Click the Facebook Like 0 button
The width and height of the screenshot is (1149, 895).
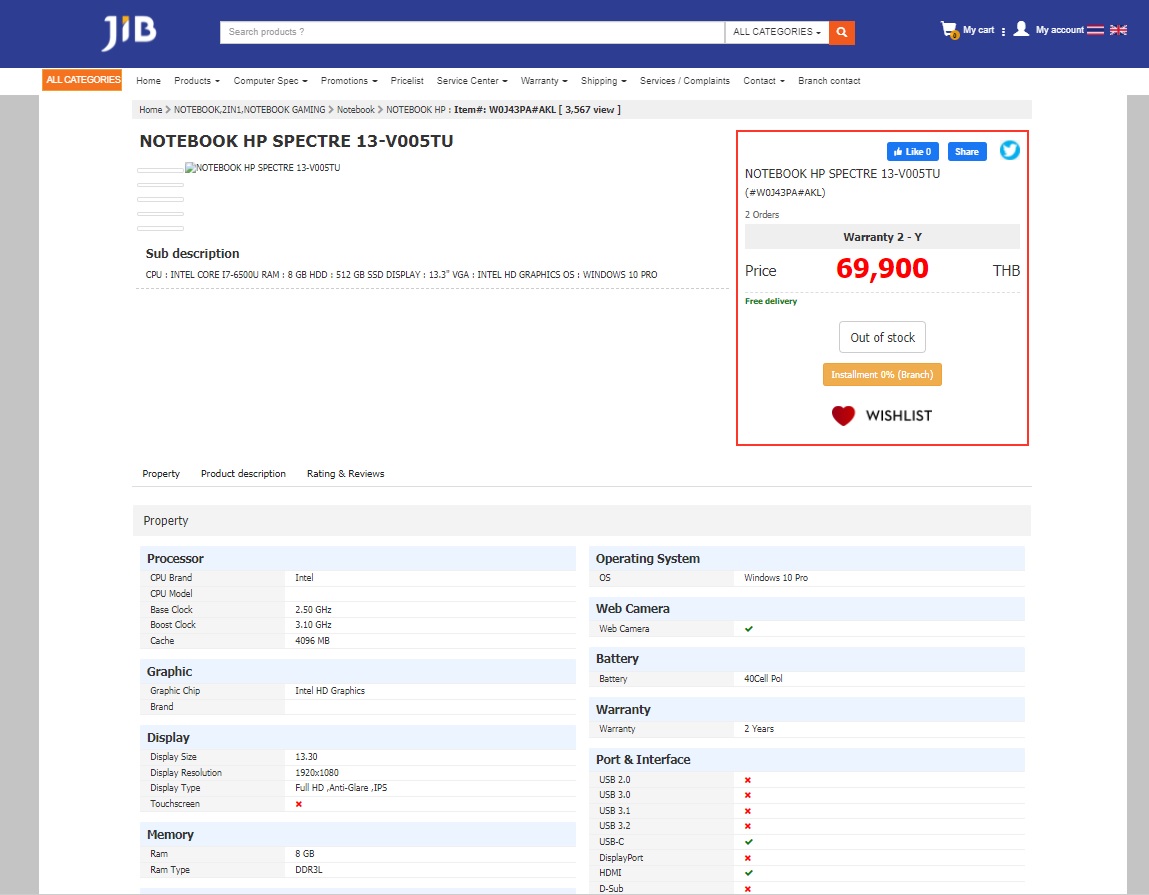912,152
